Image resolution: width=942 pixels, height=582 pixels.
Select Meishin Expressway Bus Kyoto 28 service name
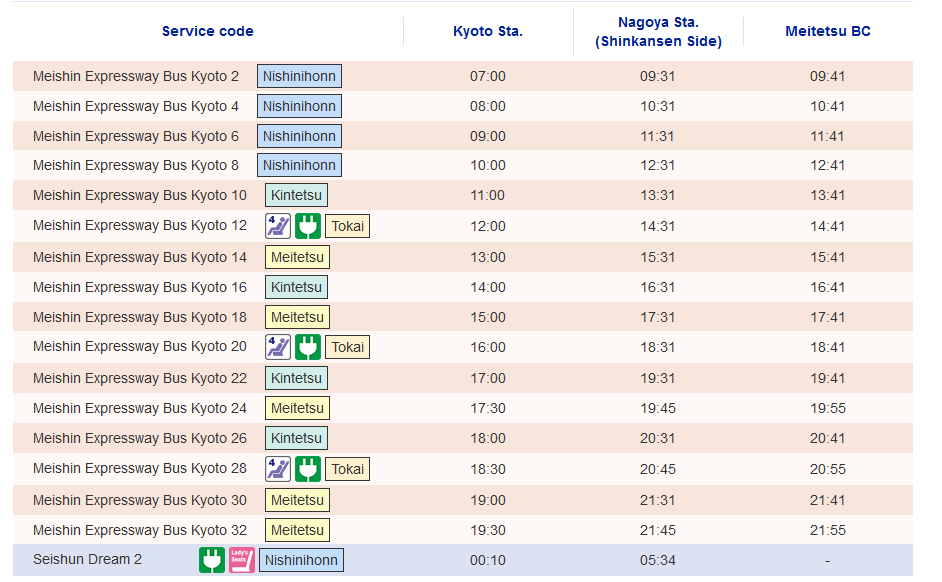140,468
